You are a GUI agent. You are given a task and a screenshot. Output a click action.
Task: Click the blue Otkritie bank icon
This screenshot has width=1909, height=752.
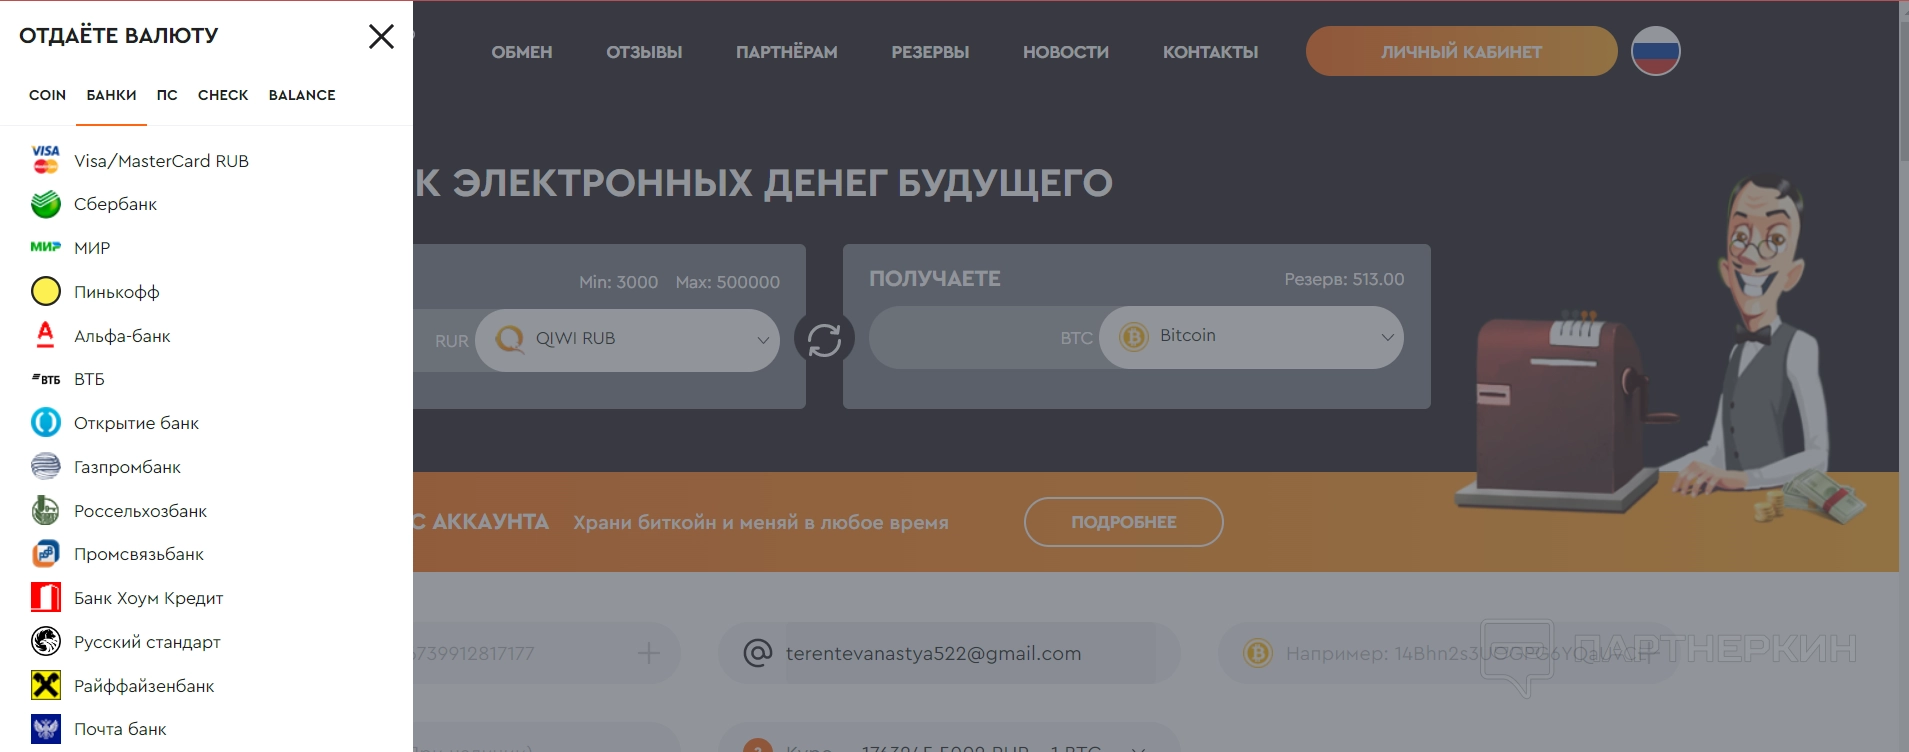click(46, 423)
